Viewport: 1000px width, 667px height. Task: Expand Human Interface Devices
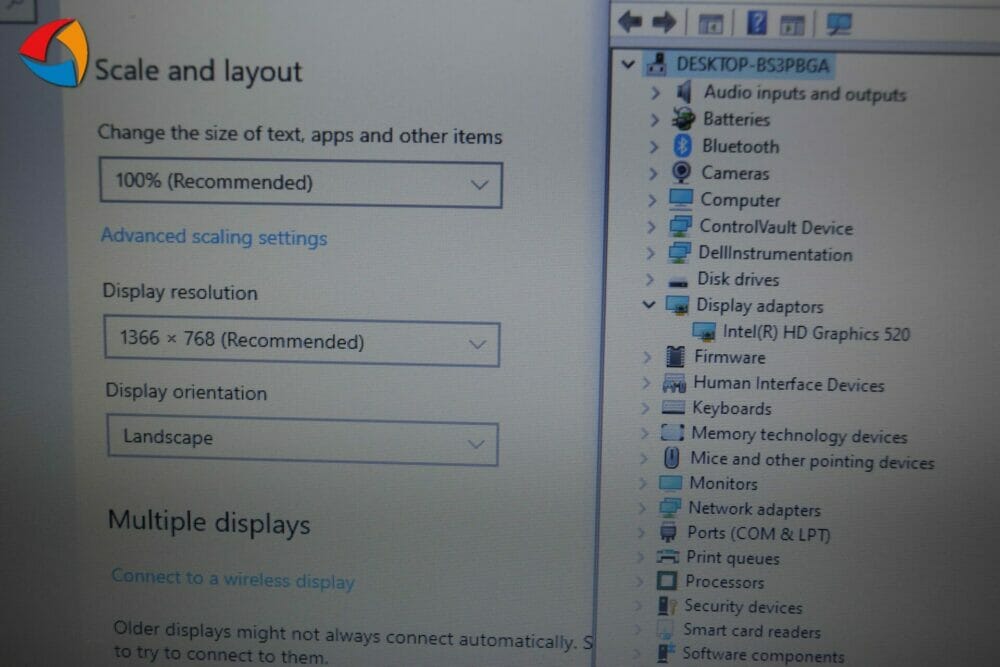point(645,383)
